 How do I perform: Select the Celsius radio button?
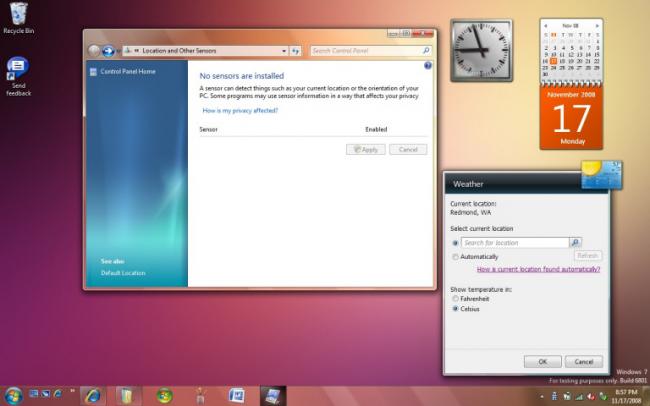click(455, 309)
